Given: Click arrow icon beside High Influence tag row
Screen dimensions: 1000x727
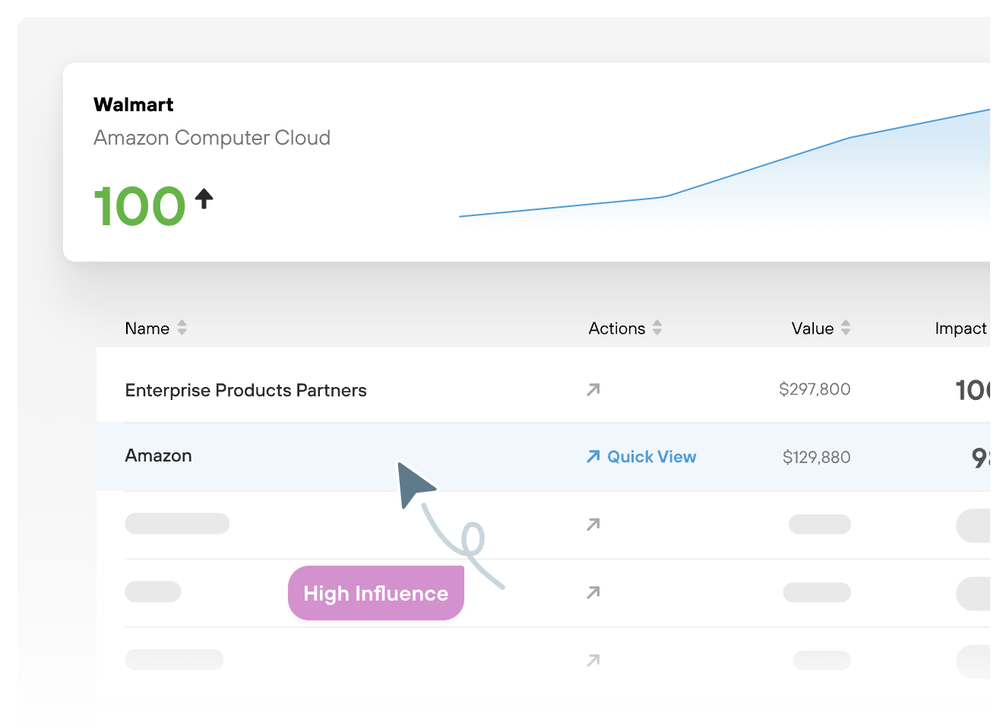Looking at the screenshot, I should click(x=593, y=592).
